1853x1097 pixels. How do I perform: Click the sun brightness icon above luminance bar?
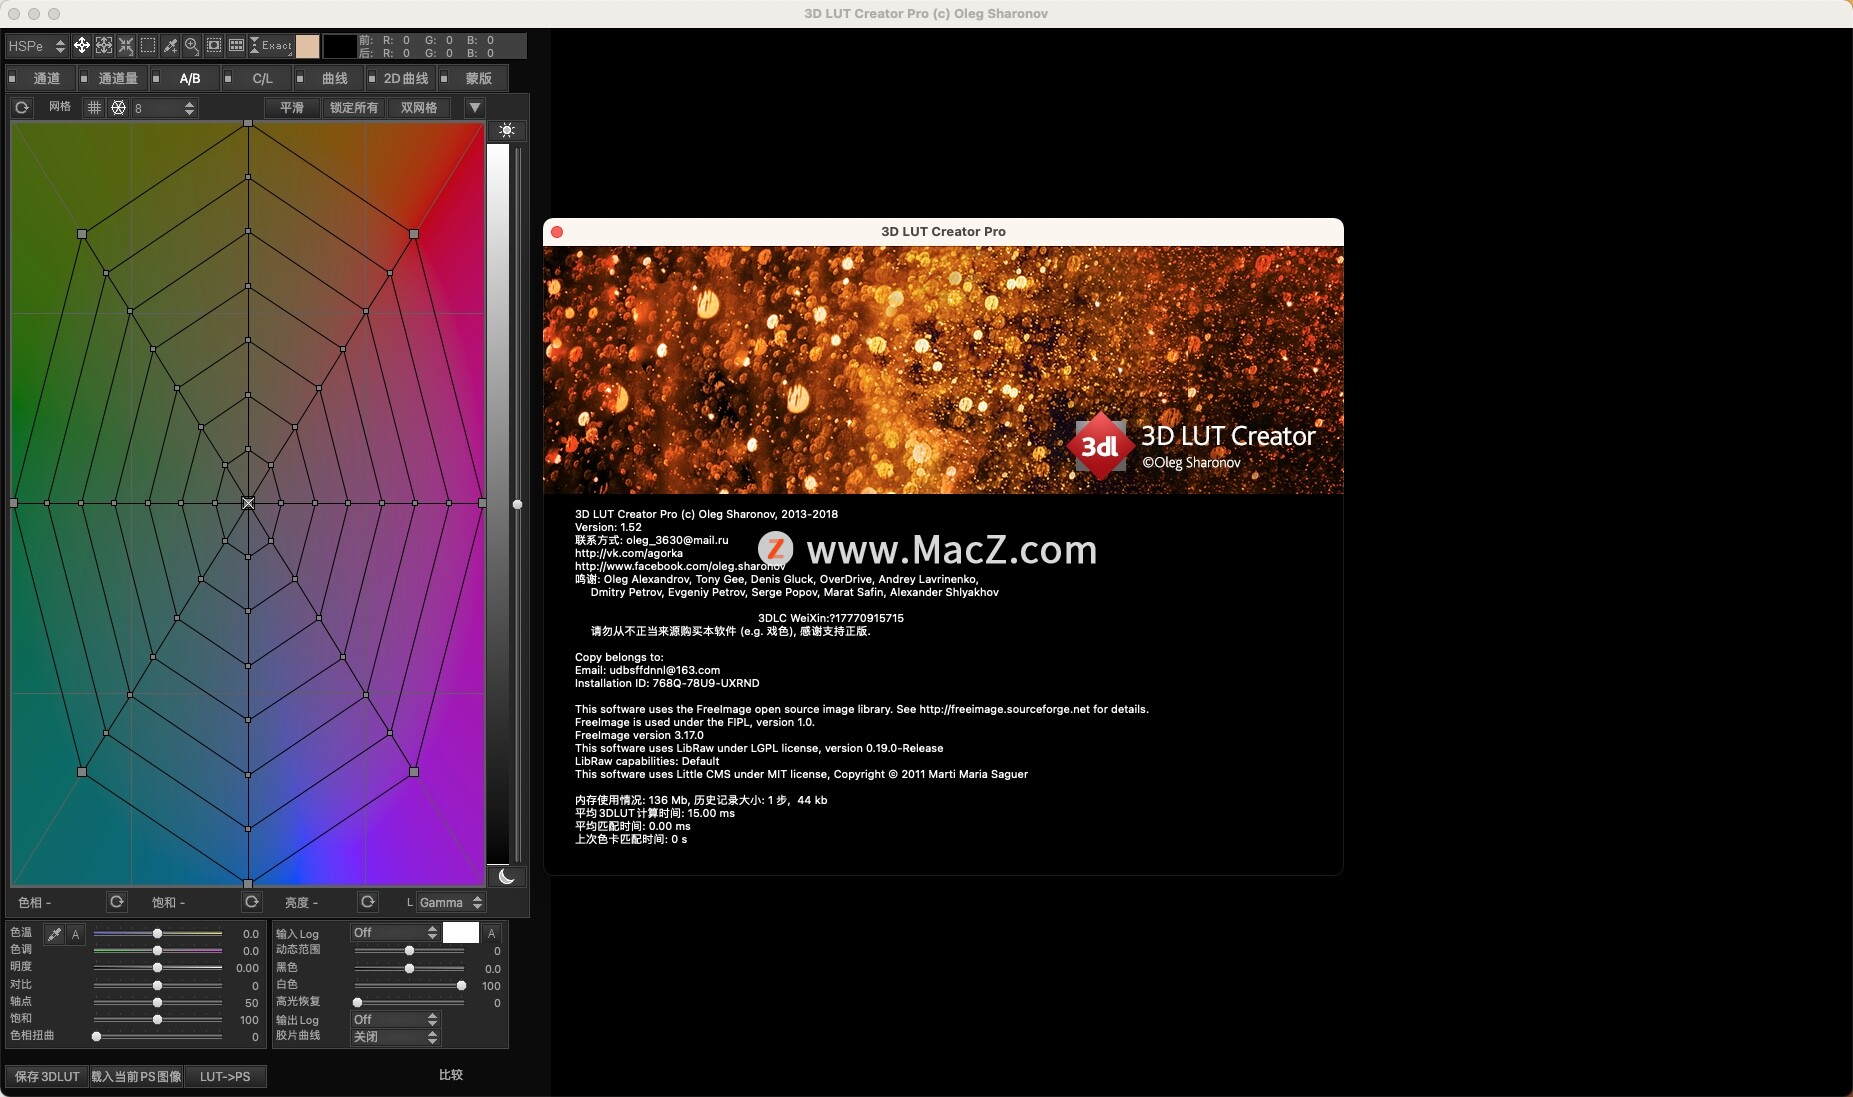click(507, 130)
